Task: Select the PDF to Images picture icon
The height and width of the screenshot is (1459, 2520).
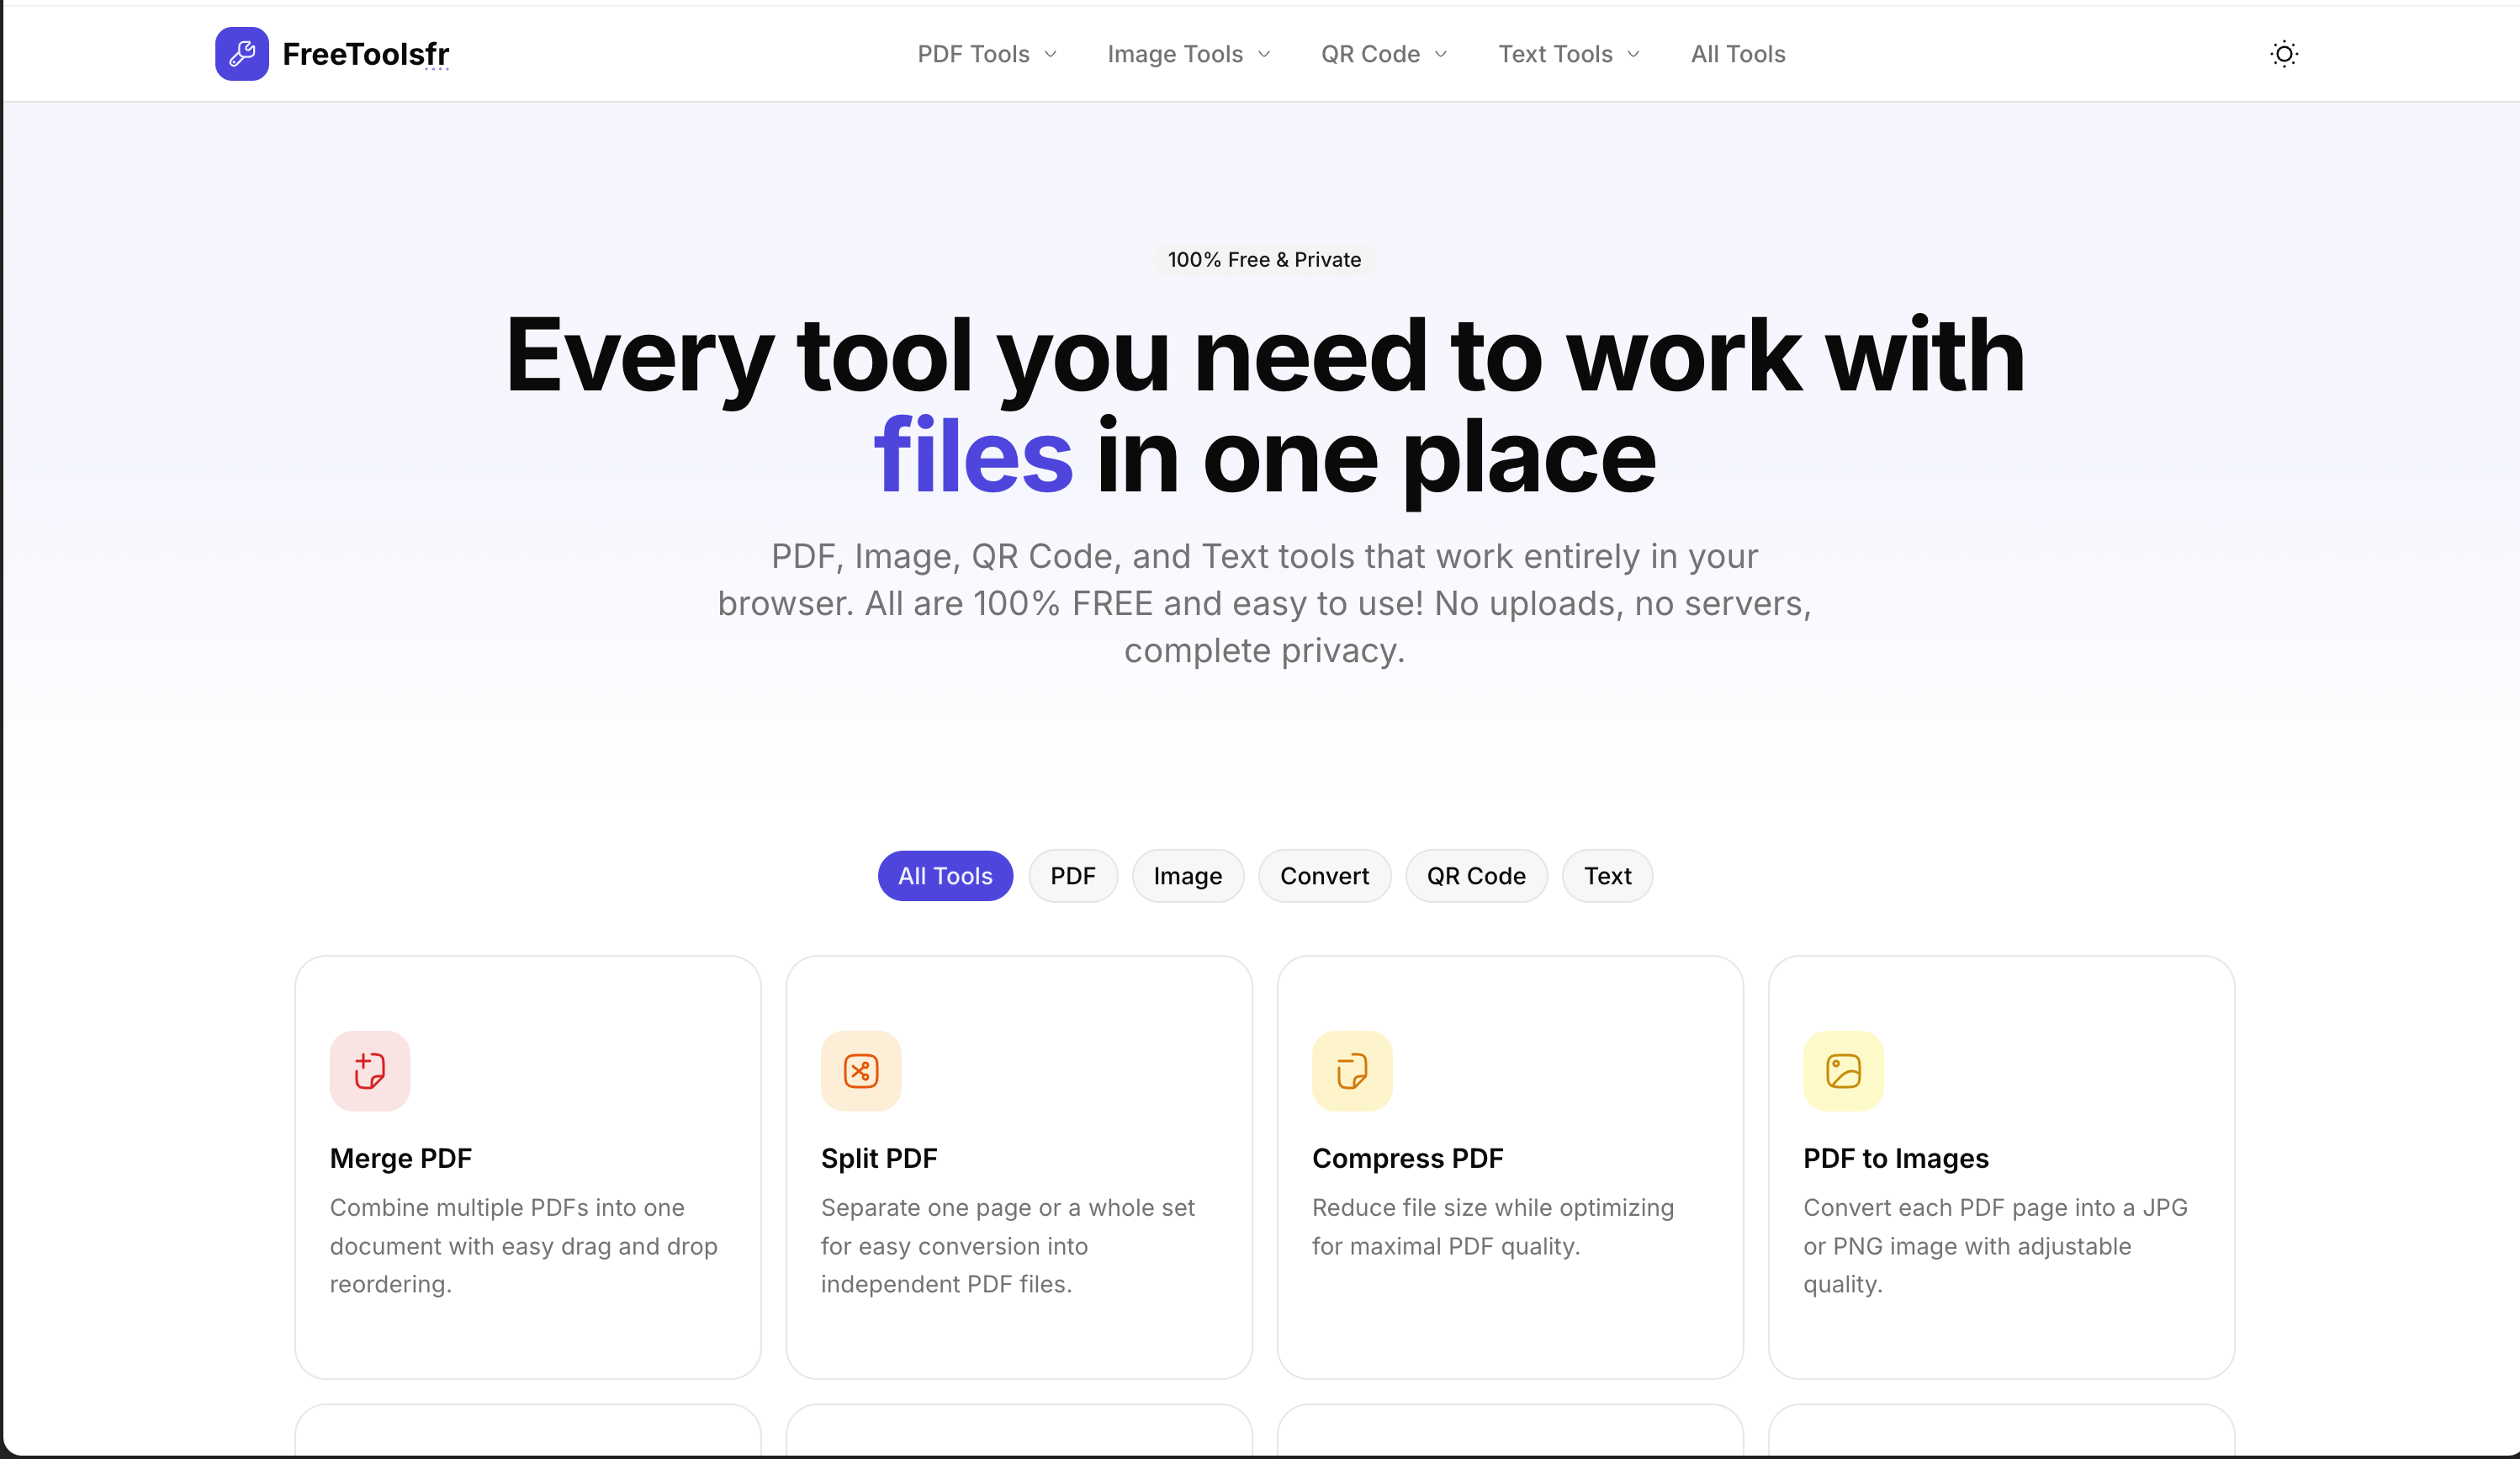Action: (1843, 1070)
